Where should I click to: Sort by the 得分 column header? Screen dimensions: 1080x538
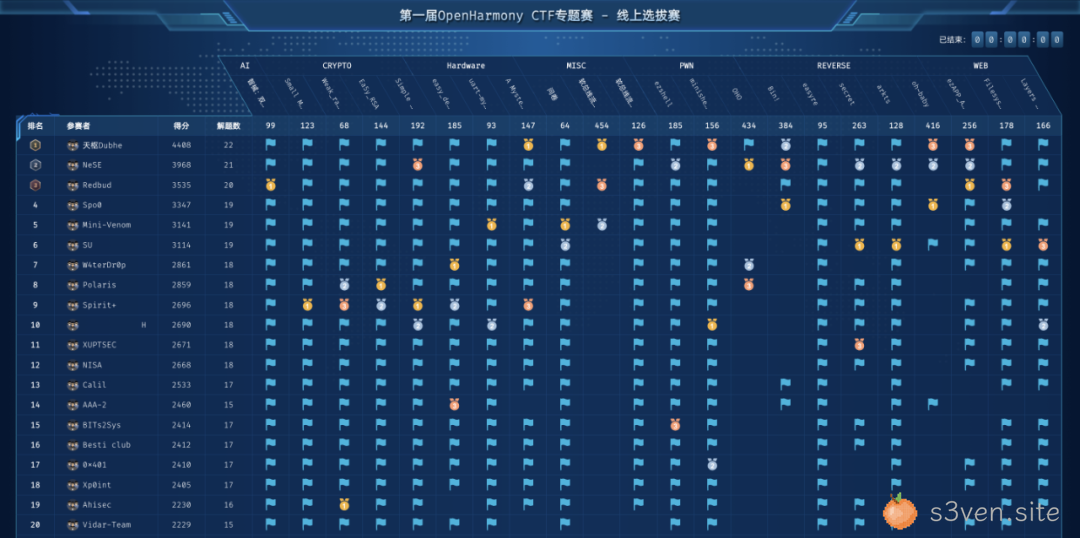click(182, 126)
